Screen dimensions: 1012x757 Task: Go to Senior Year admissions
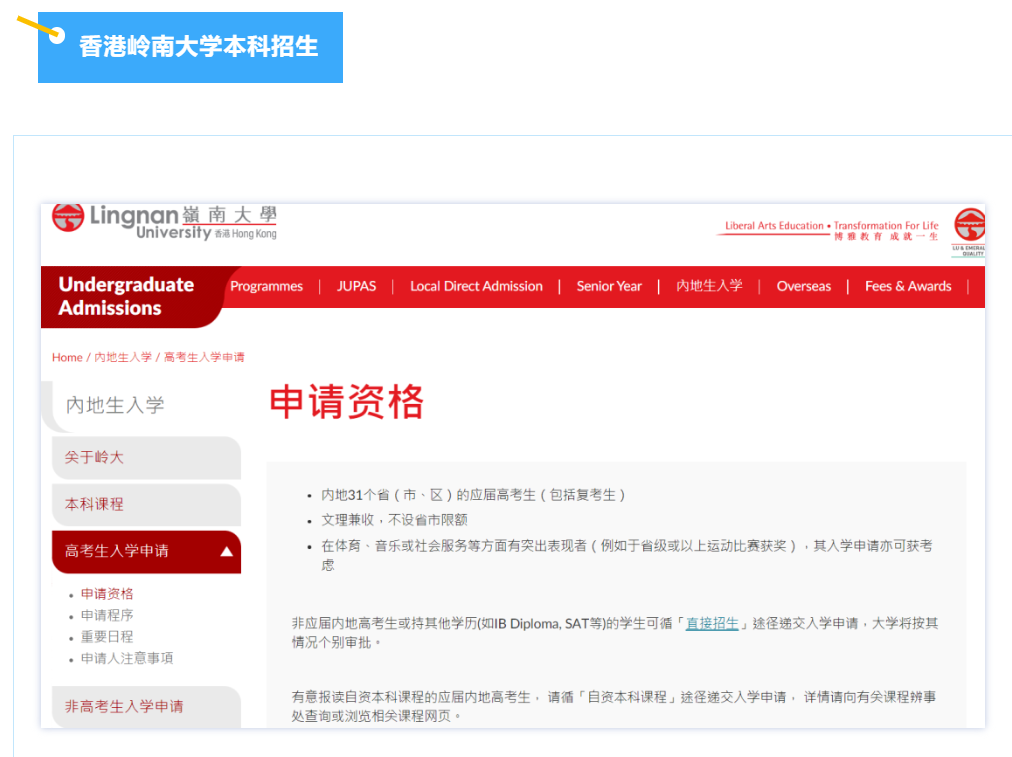(609, 286)
